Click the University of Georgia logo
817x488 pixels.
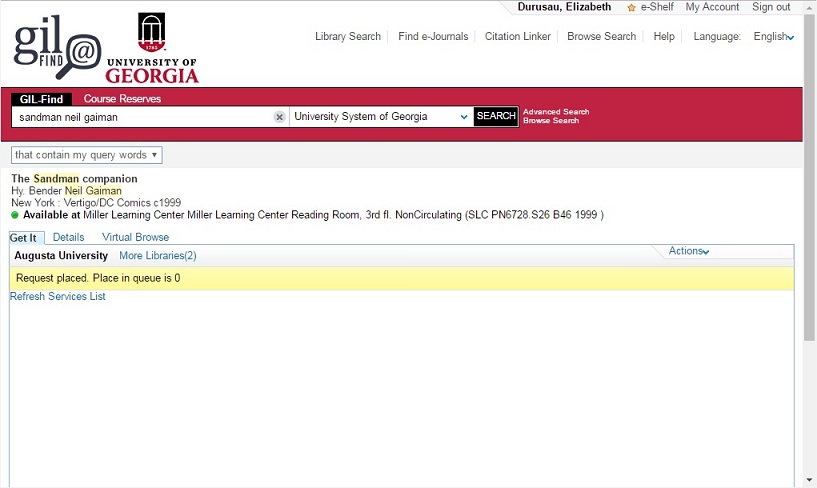(153, 48)
